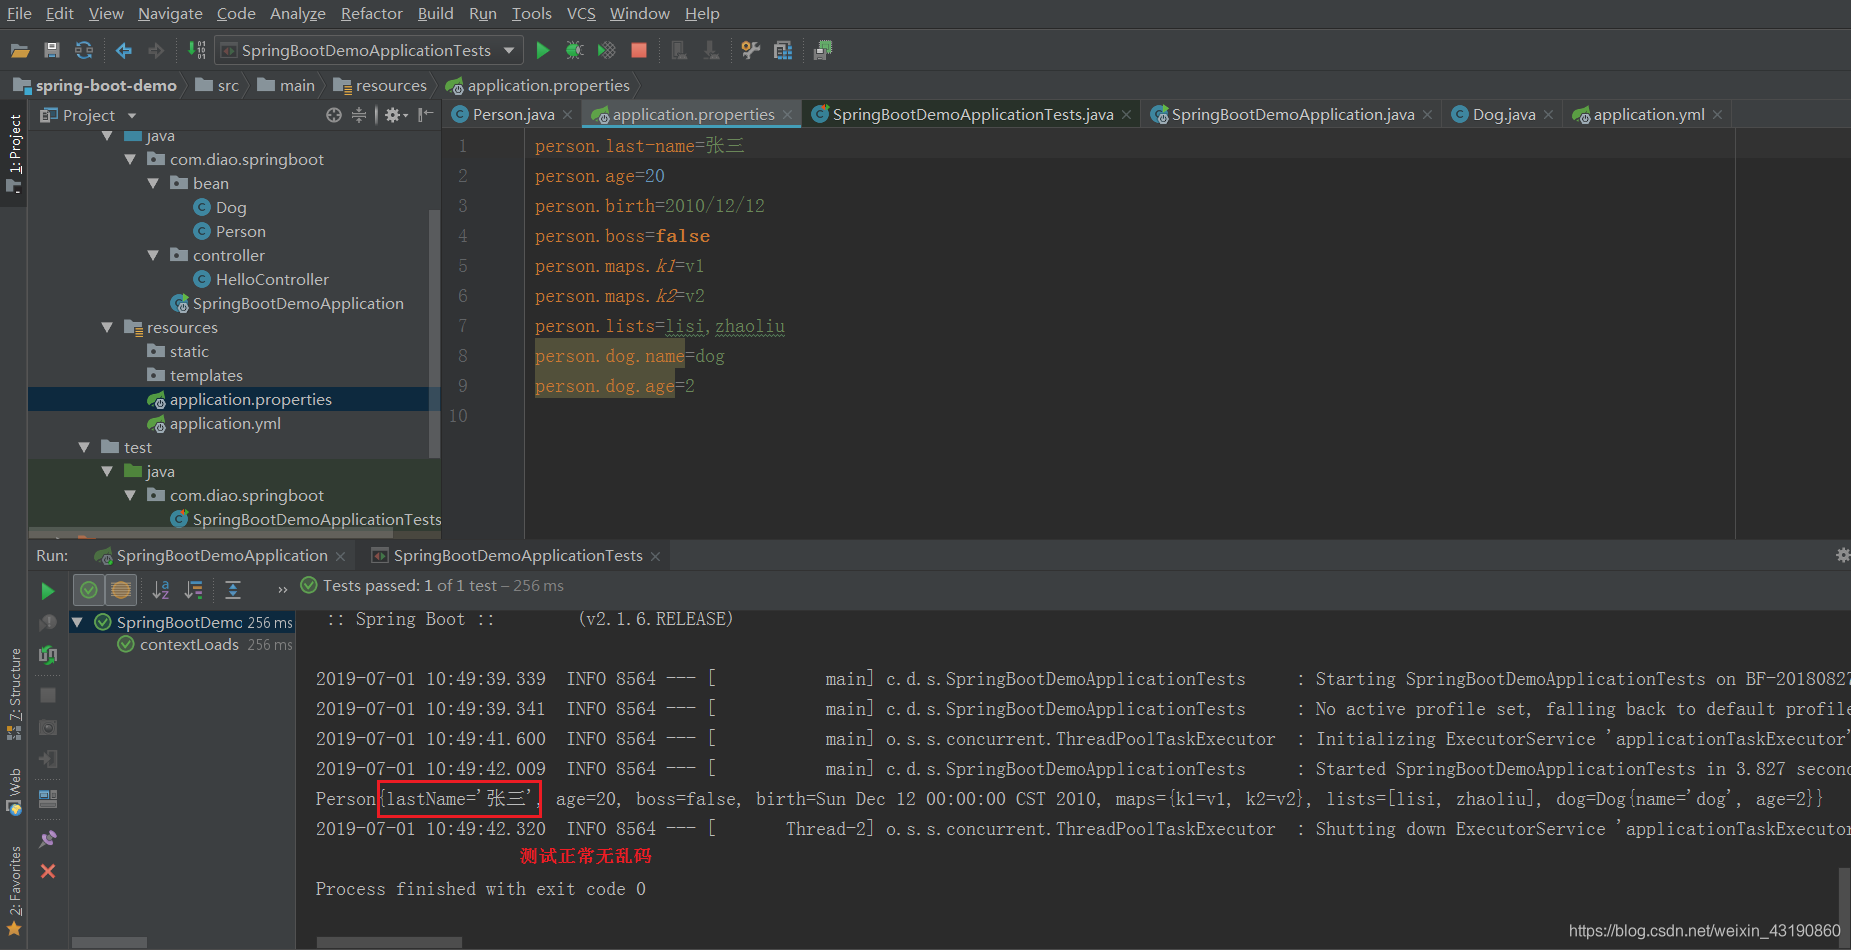
Task: Click the blue Back navigation arrow
Action: 124,50
